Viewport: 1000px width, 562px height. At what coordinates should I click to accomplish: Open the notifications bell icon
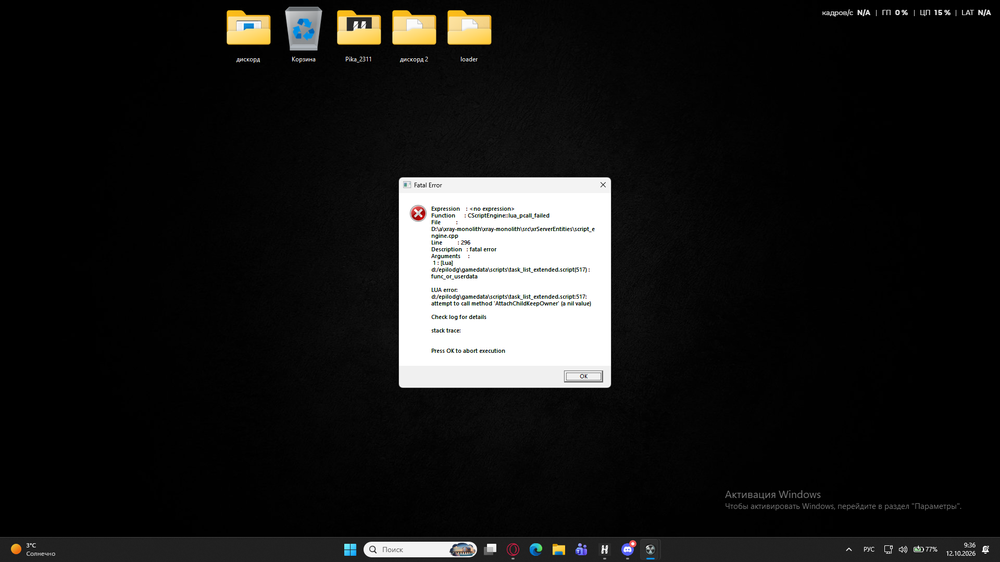click(x=986, y=549)
